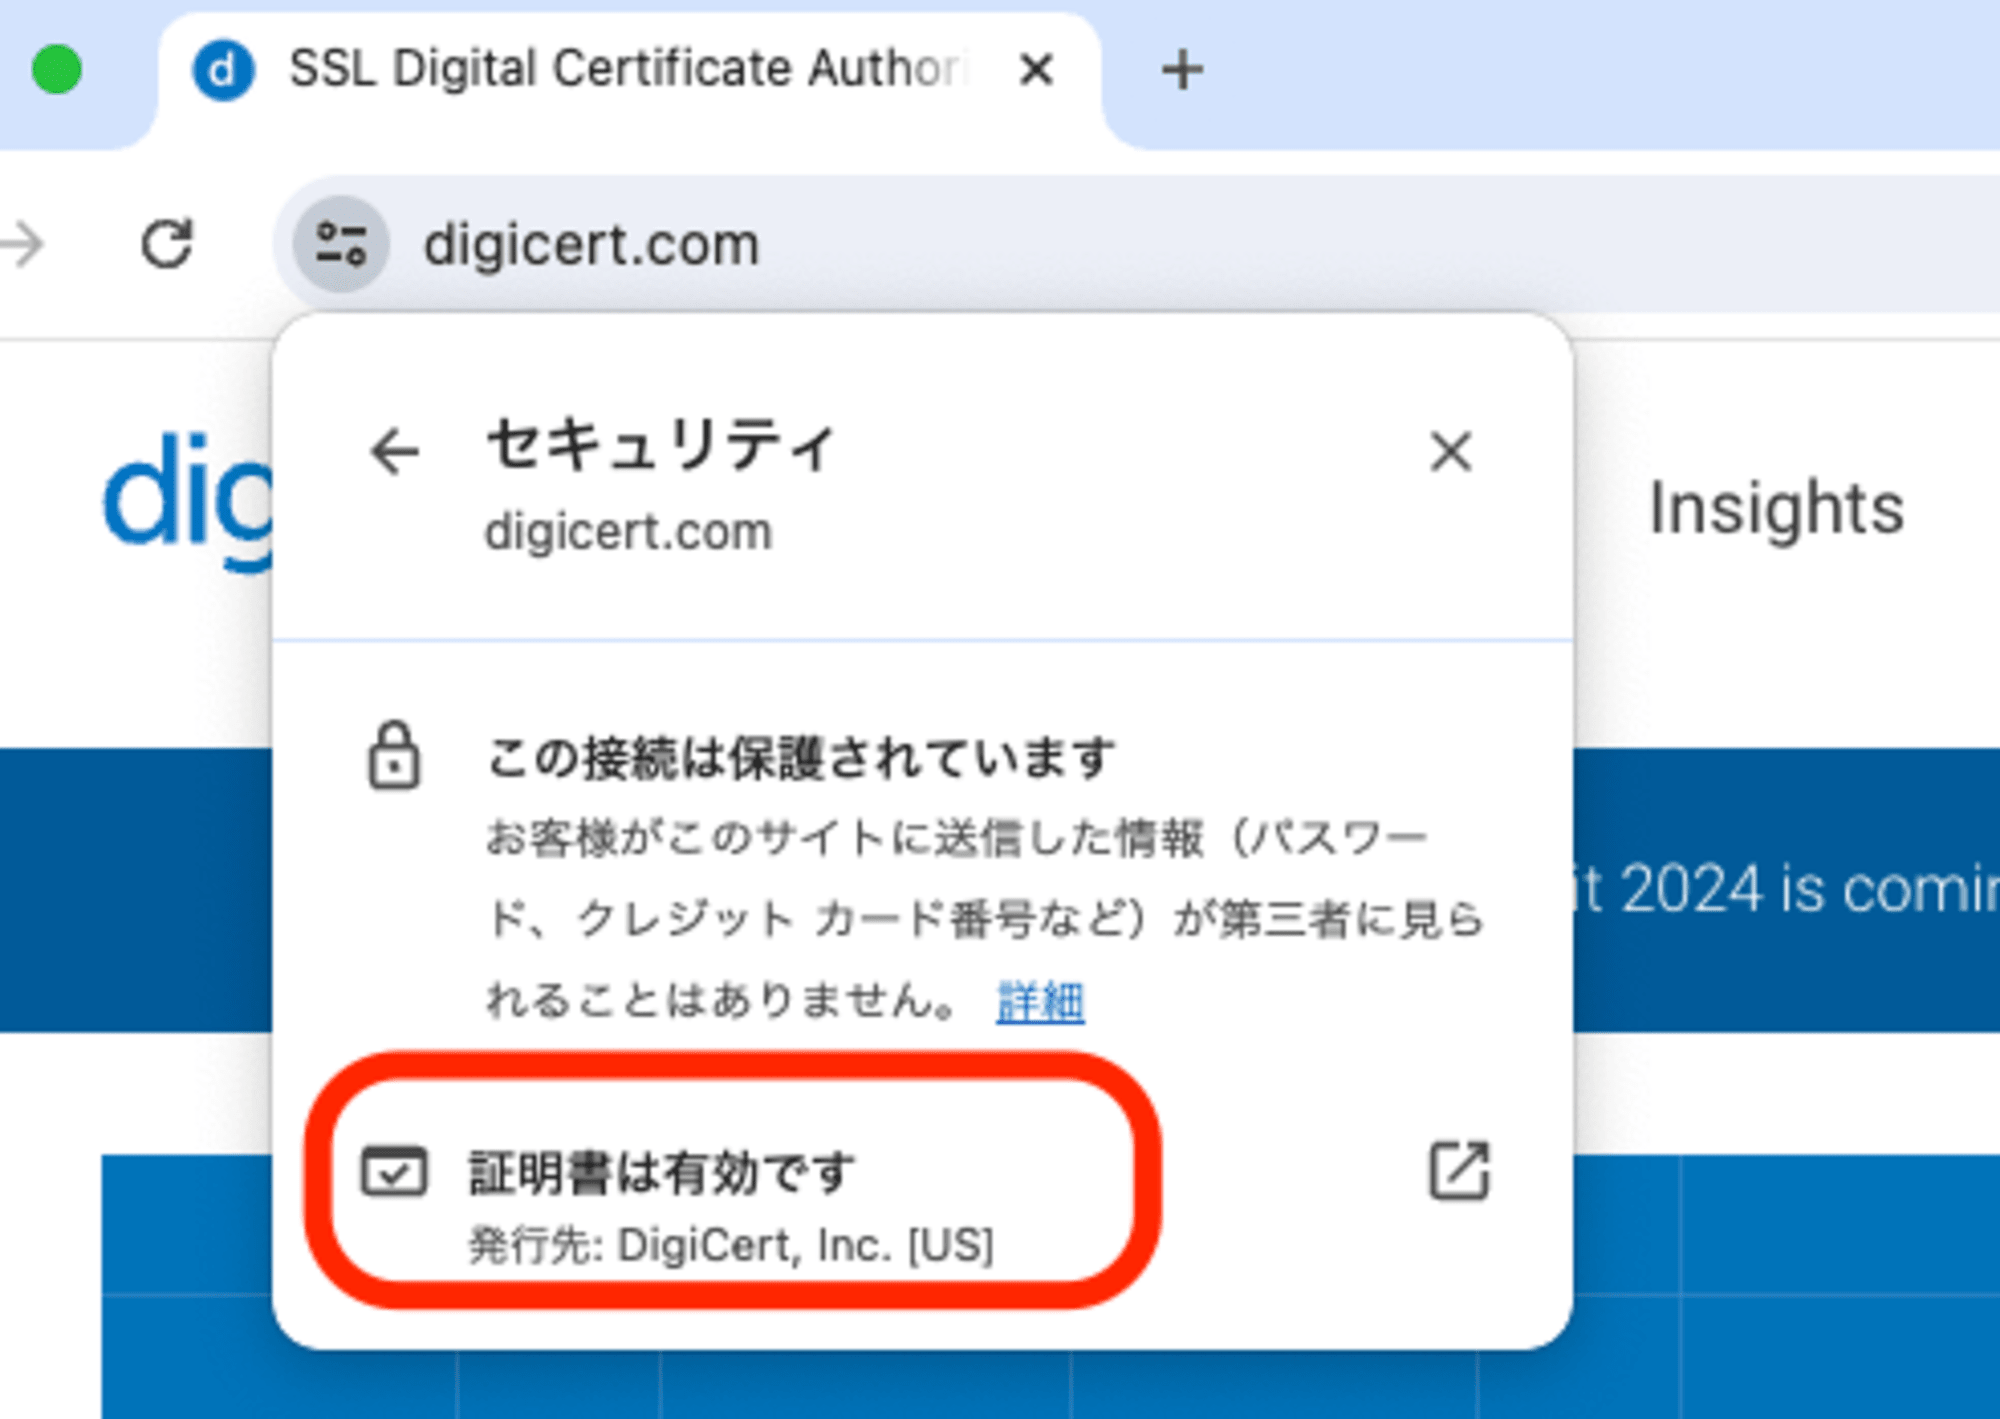Image resolution: width=2000 pixels, height=1419 pixels.
Task: Click the 'この接続は保護されています' heading
Action: (800, 758)
